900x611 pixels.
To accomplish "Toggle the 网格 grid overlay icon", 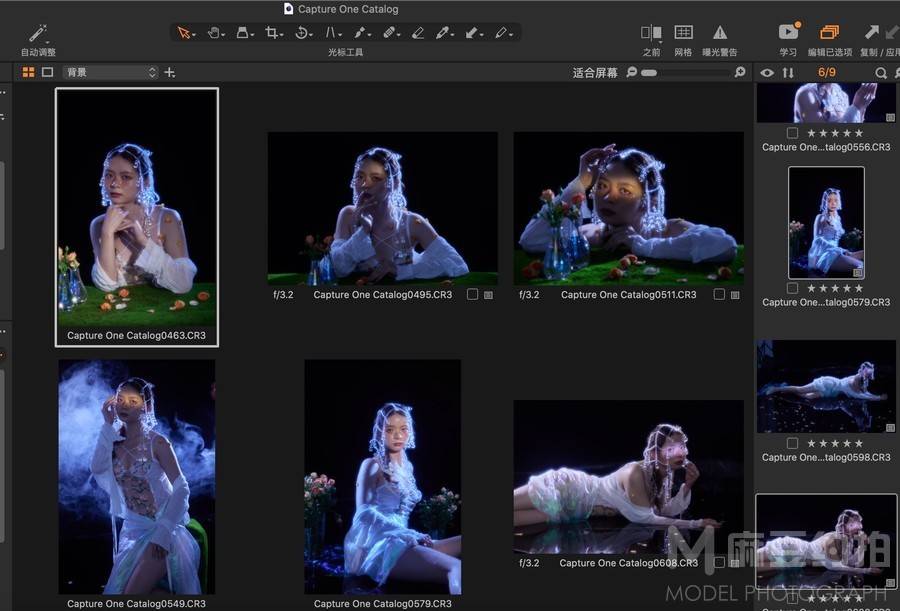I will point(683,32).
